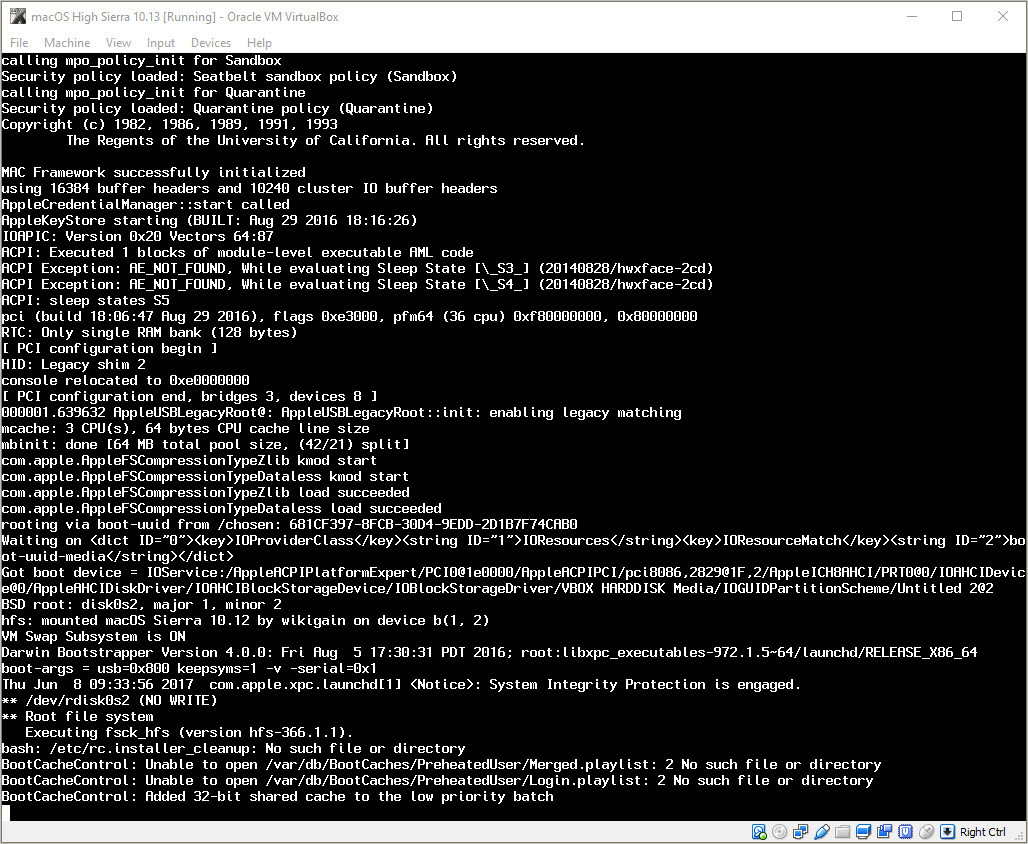Screen dimensions: 1028x844
Task: Open the View menu
Action: pos(118,43)
